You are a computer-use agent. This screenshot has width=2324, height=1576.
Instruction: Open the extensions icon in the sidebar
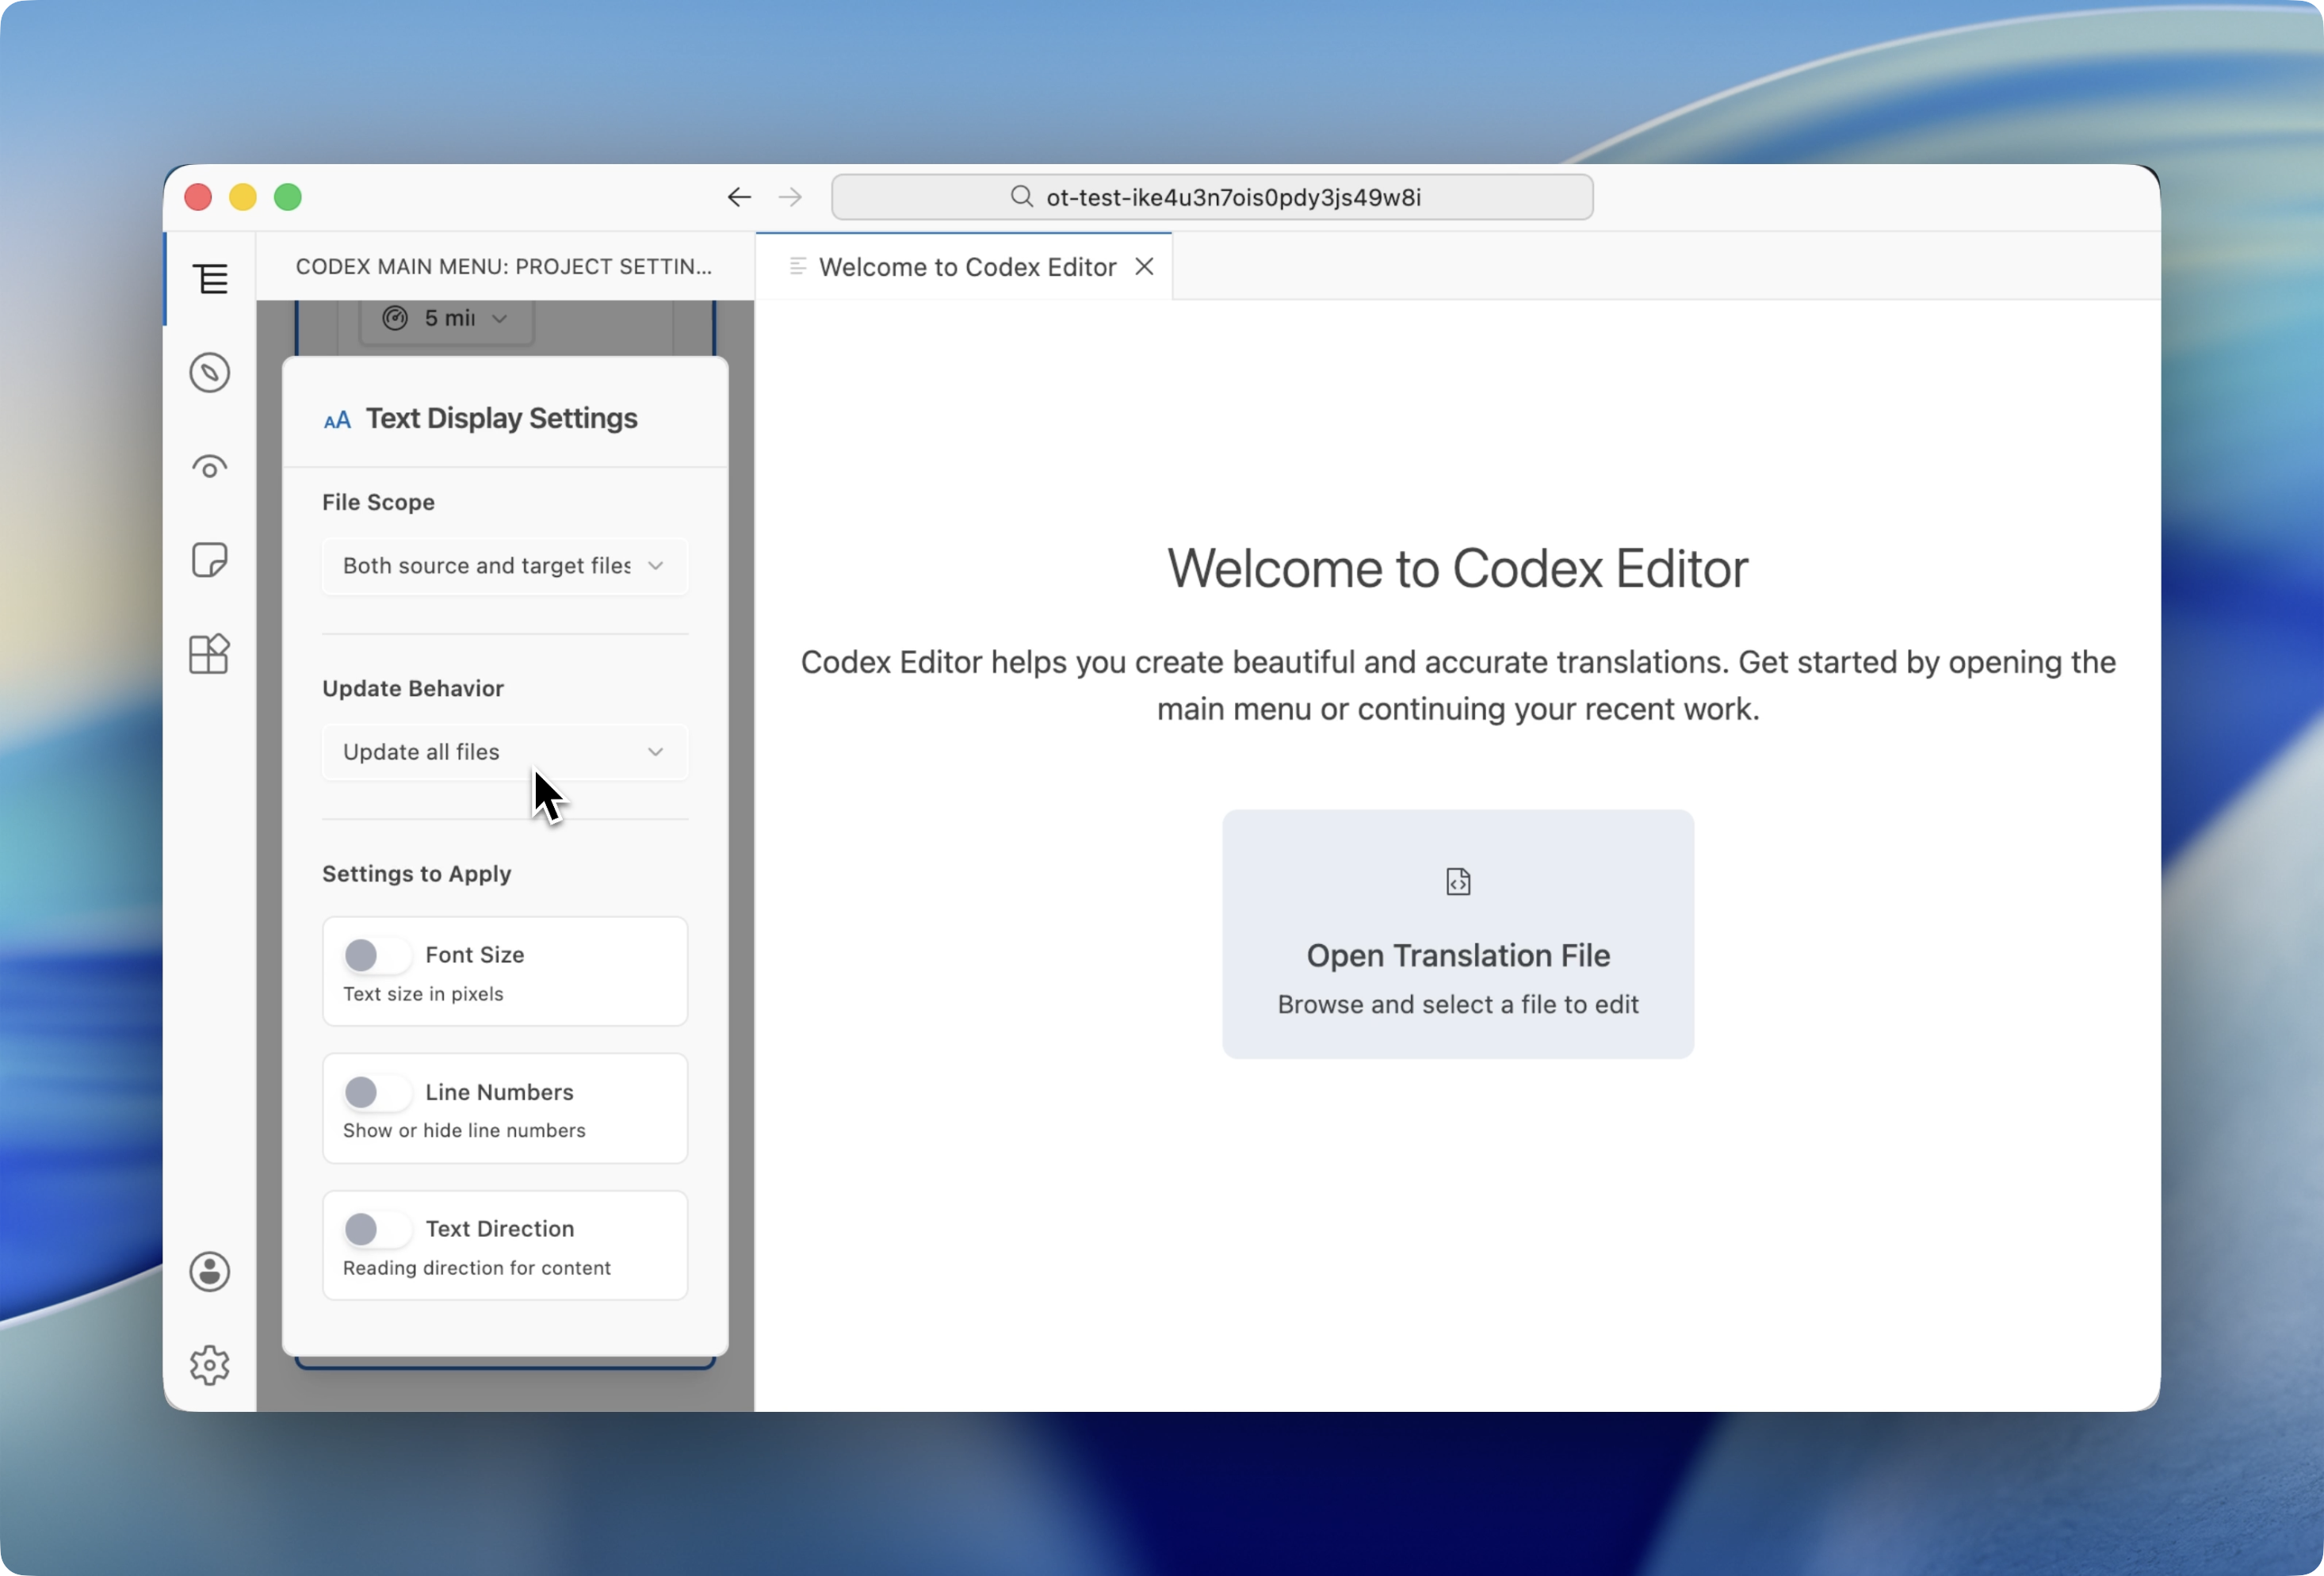210,654
